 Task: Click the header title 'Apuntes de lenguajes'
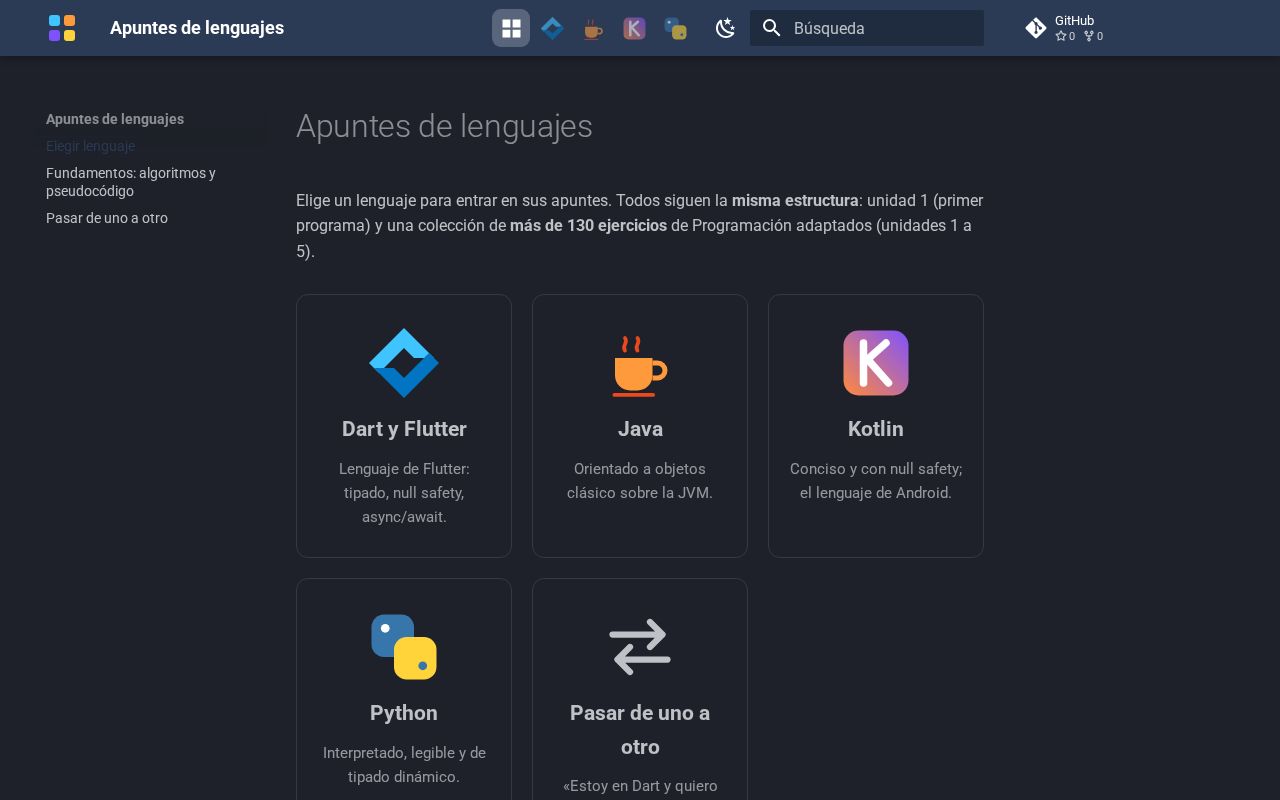(197, 28)
